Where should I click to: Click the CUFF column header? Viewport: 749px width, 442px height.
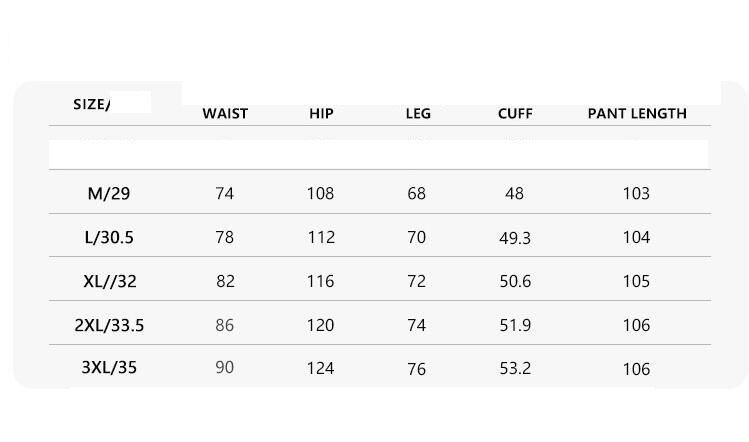pyautogui.click(x=515, y=113)
